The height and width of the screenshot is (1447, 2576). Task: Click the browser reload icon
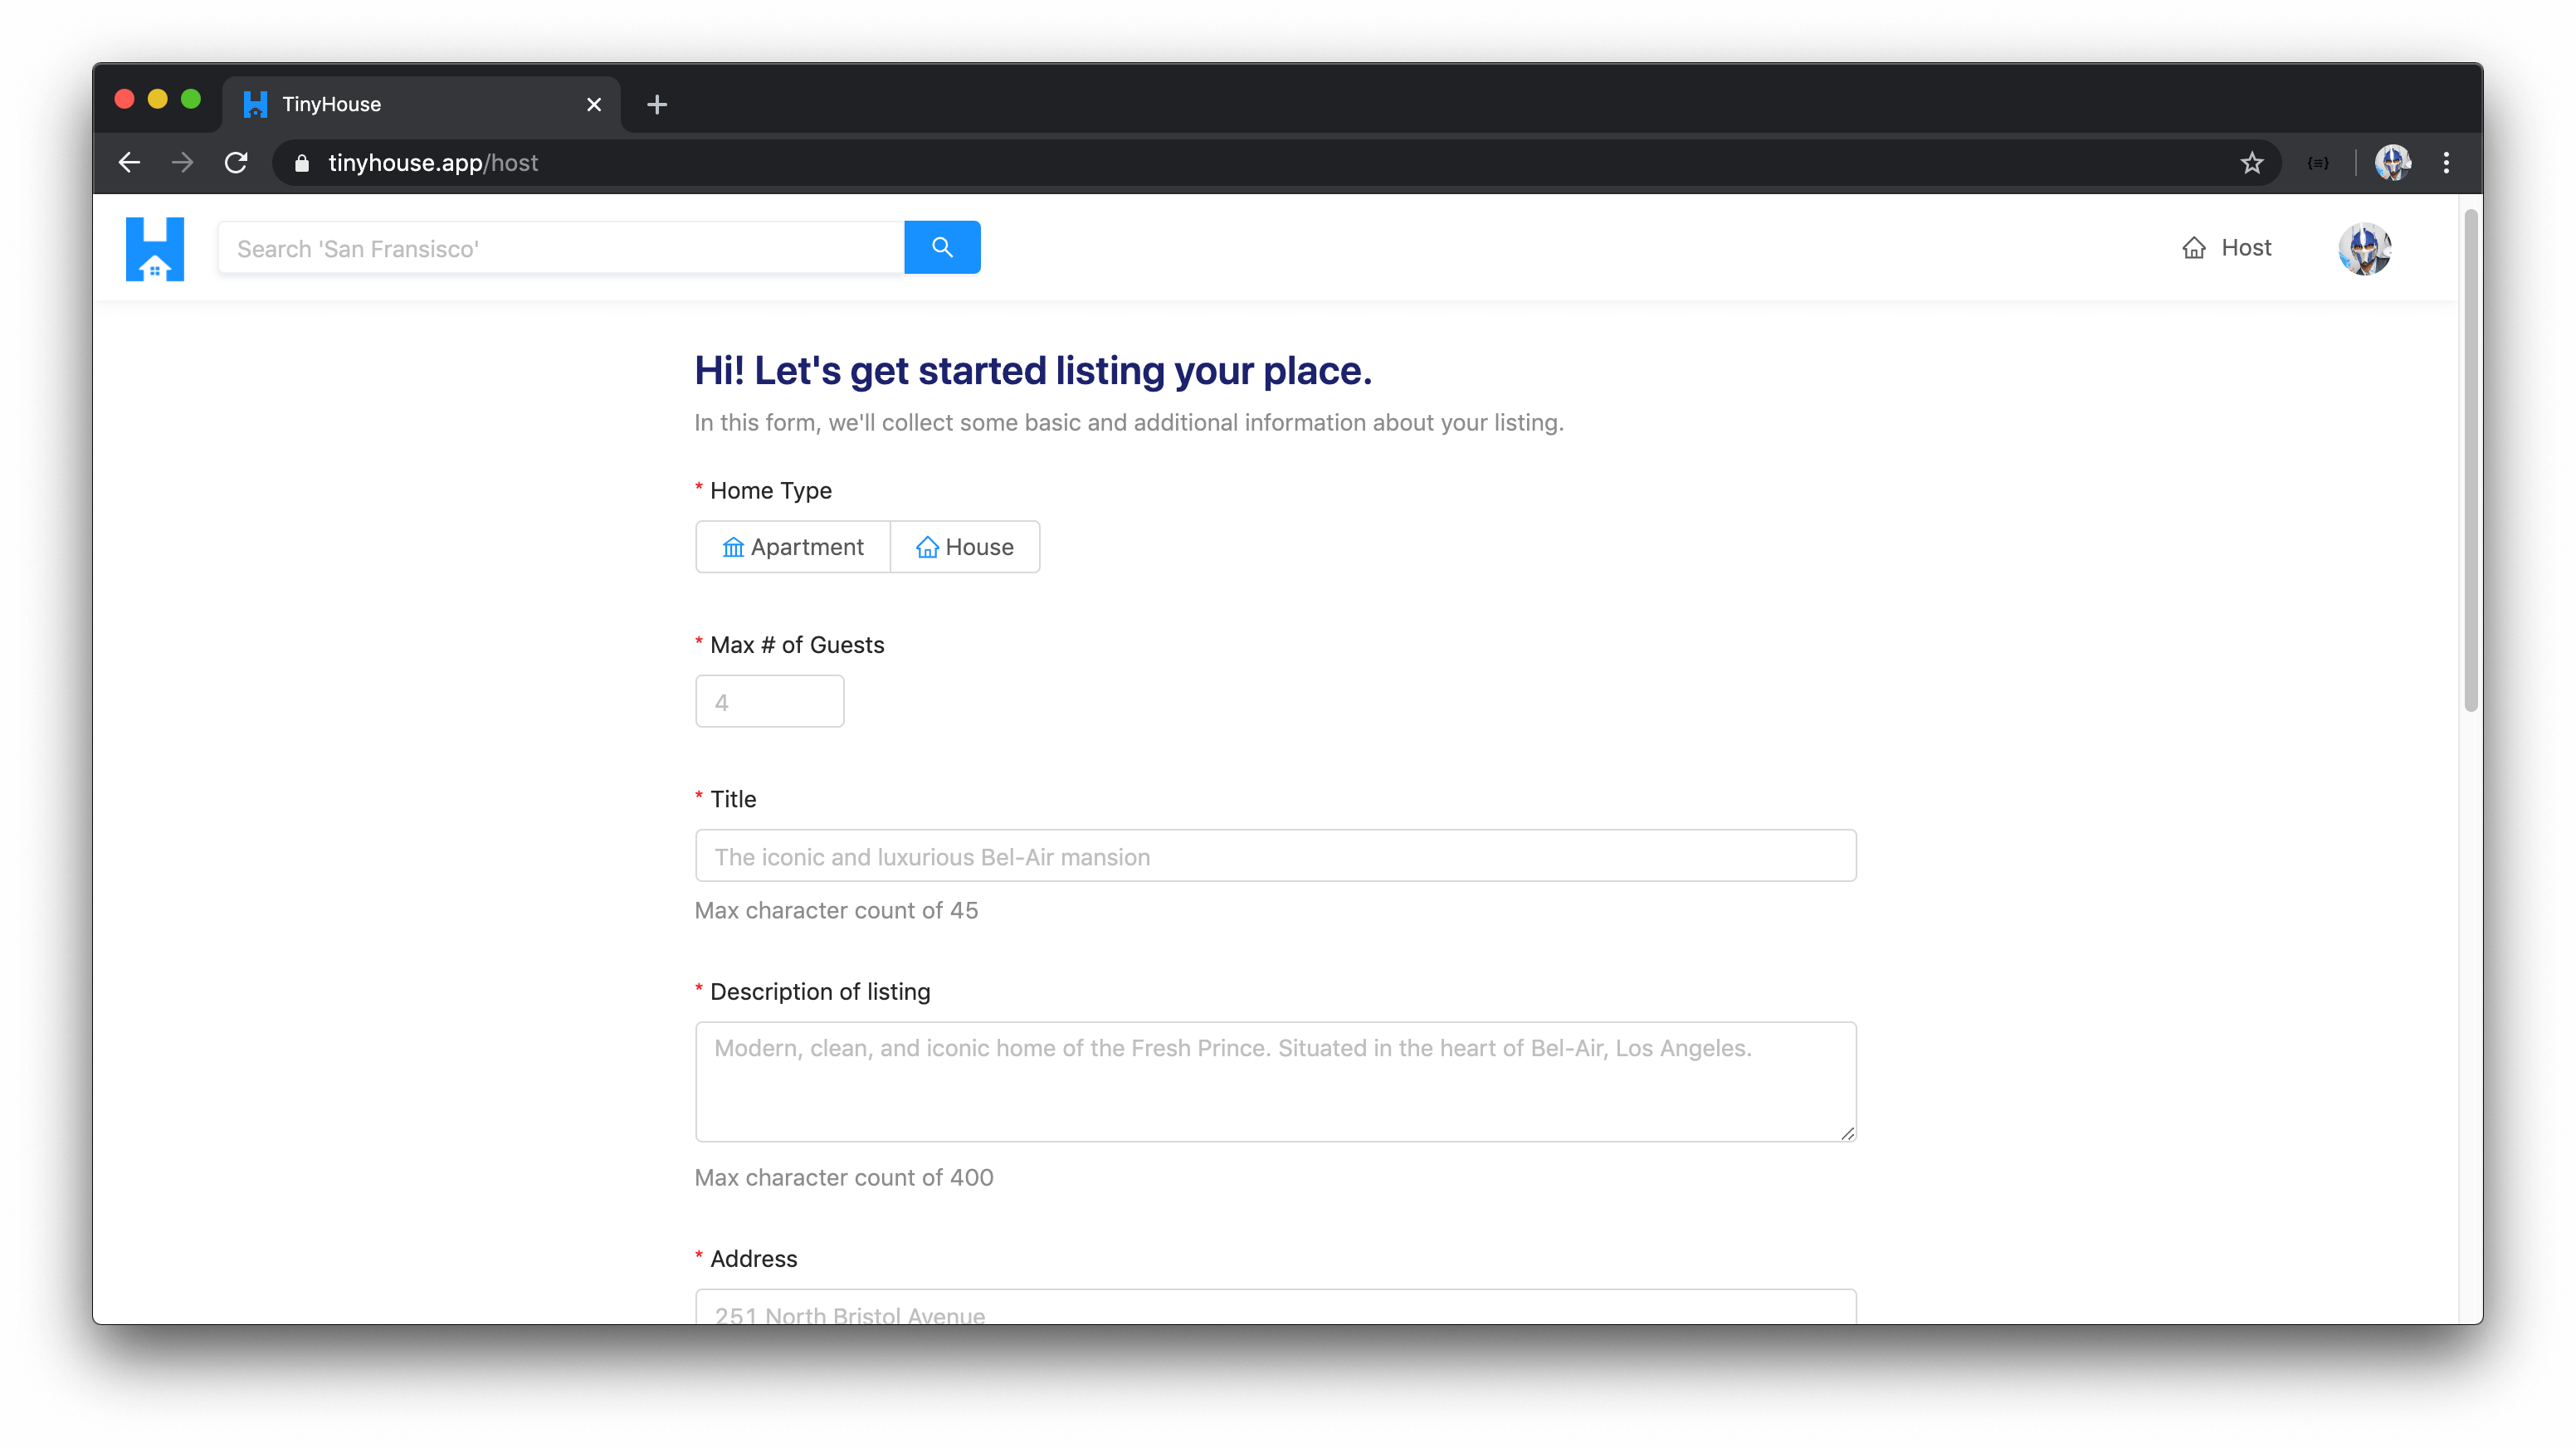pyautogui.click(x=236, y=163)
